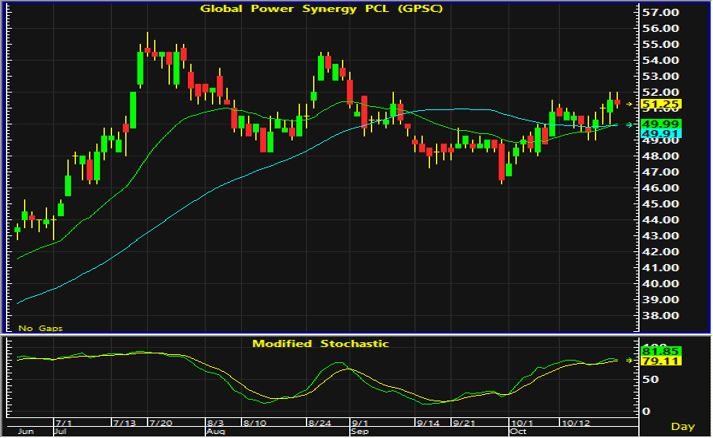Click the 56.00 price axis label
713x438 pixels.
pyautogui.click(x=660, y=28)
